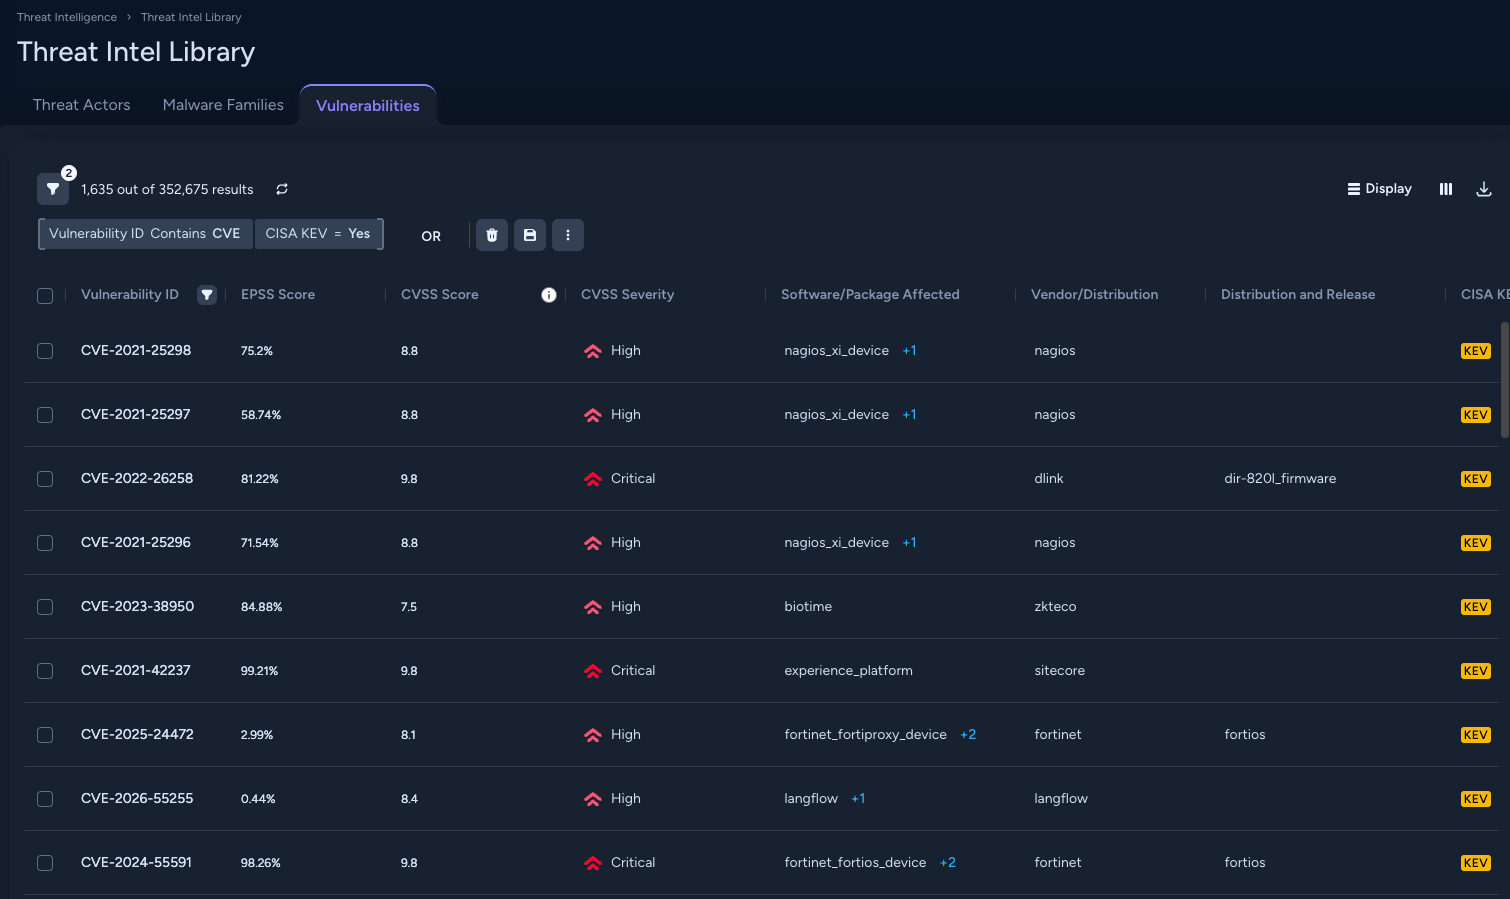
Task: Expand +1 software for CVE-2021-25297
Action: coord(909,415)
